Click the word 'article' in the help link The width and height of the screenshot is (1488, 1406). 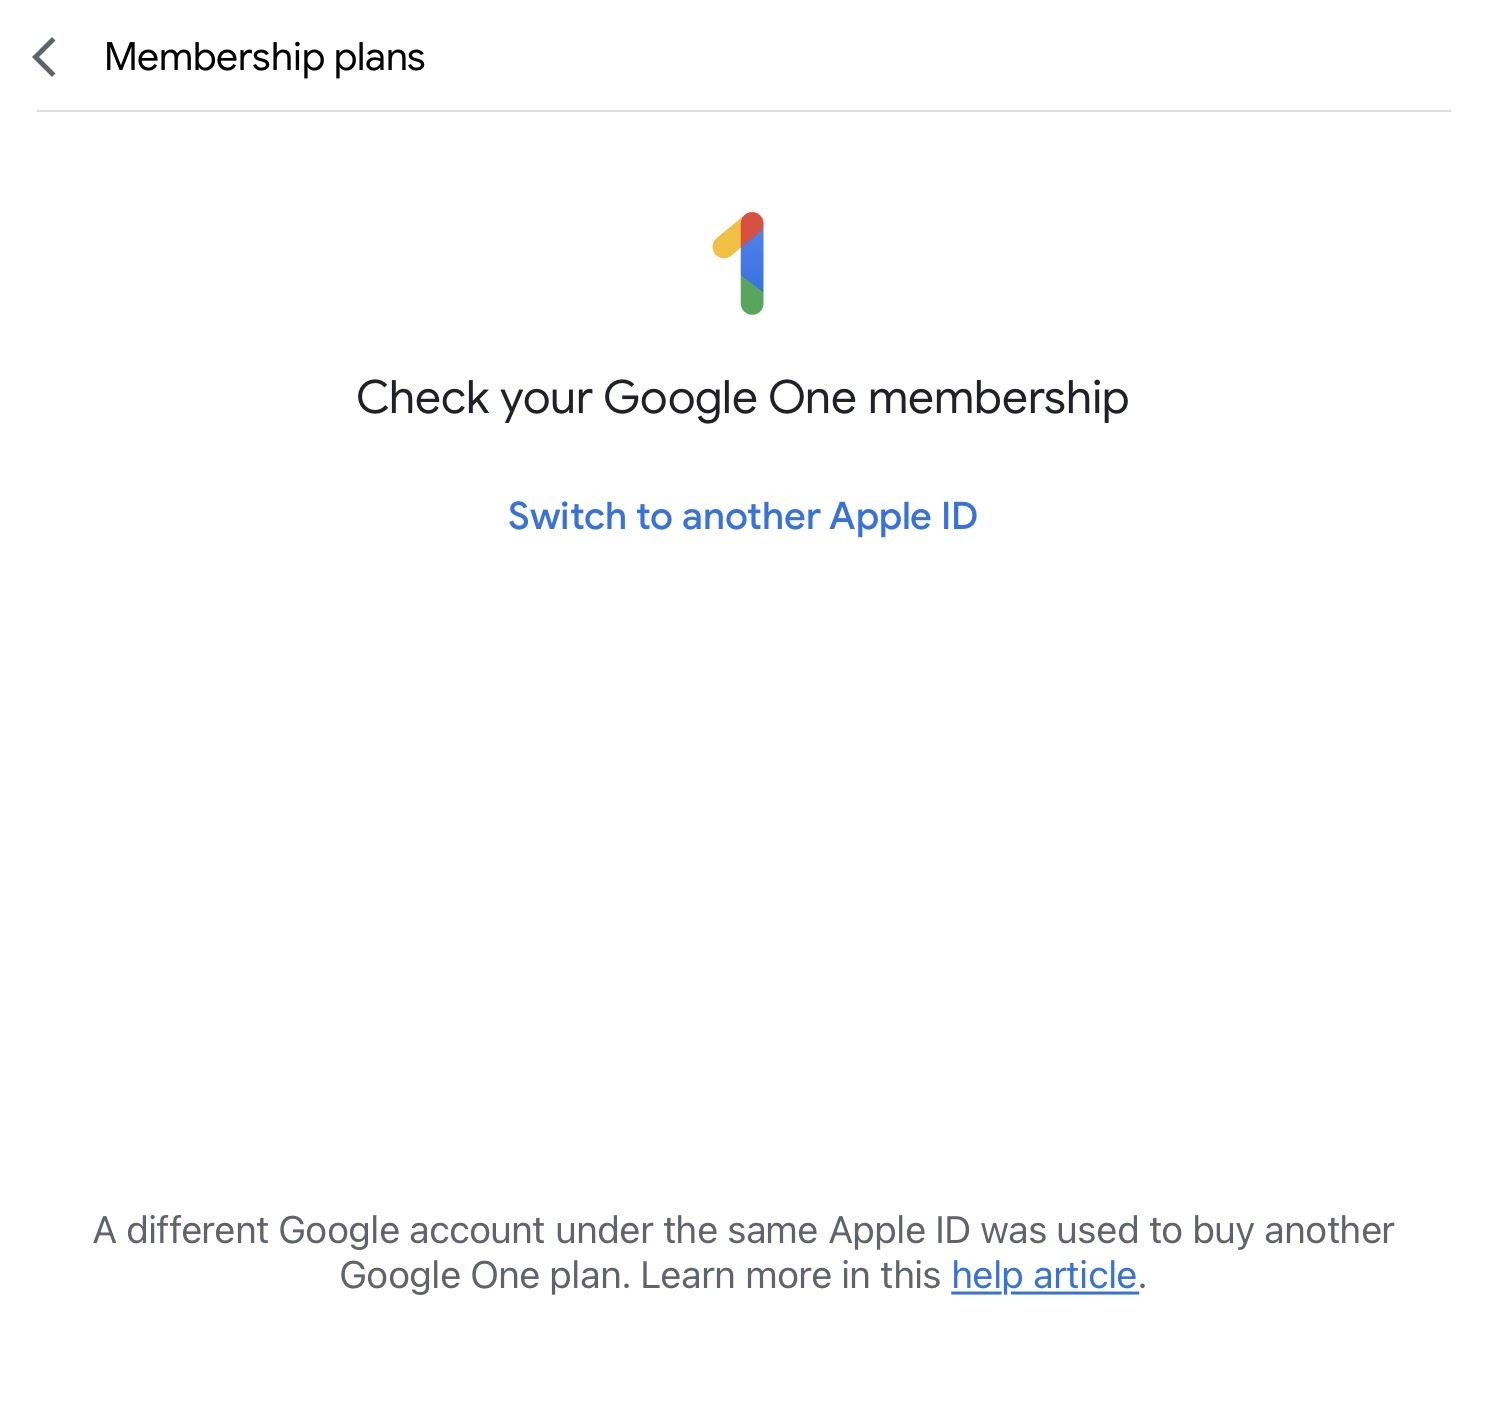[1084, 1275]
